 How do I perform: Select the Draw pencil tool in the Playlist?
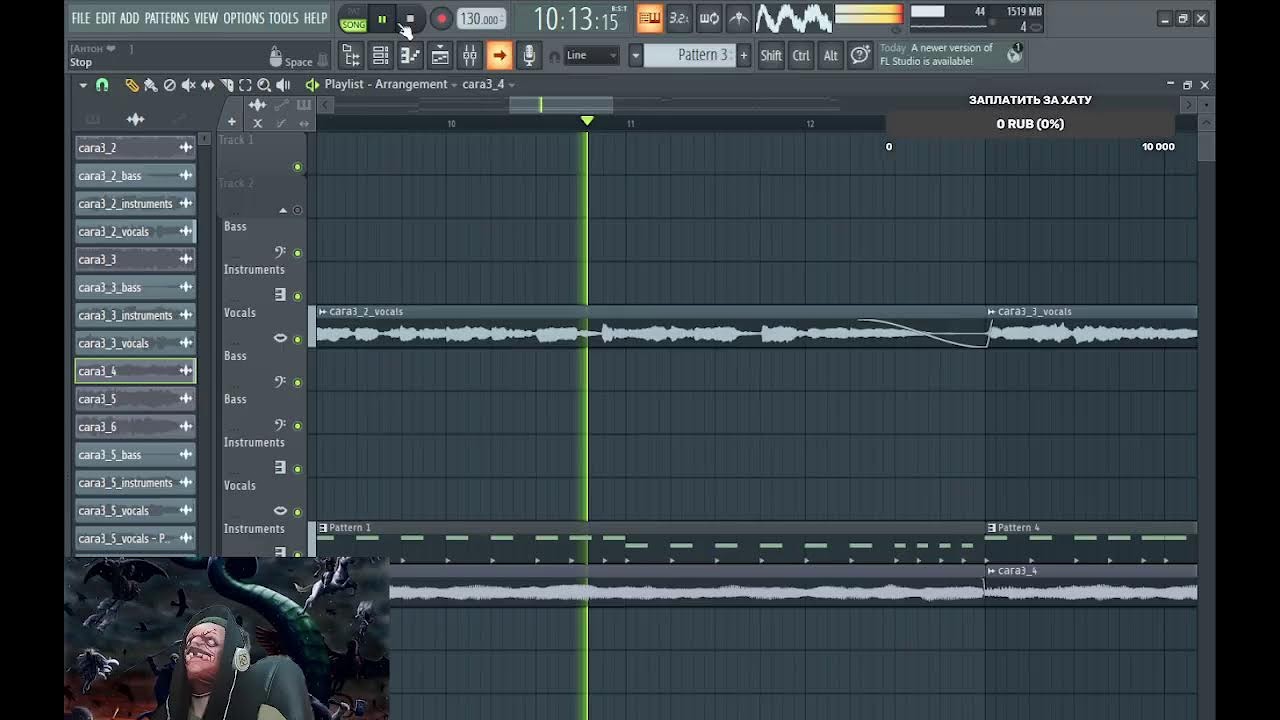click(x=131, y=85)
